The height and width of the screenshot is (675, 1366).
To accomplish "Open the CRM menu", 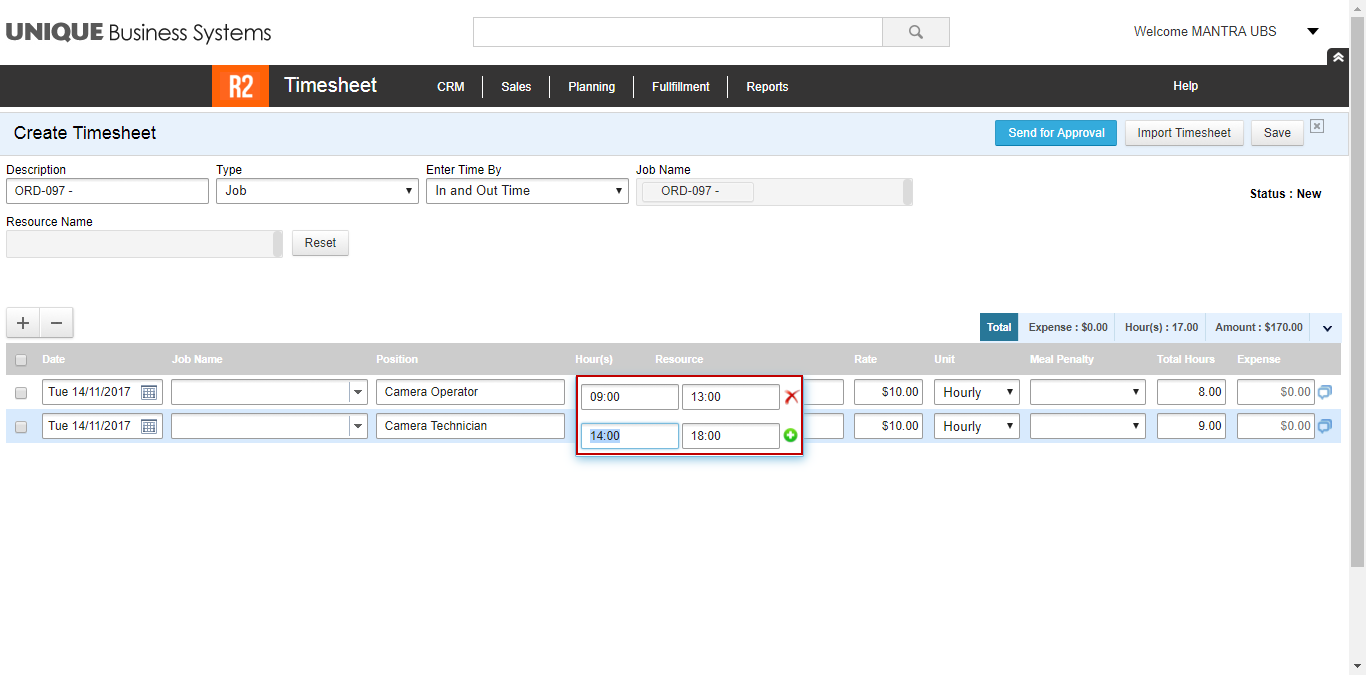I will 451,87.
